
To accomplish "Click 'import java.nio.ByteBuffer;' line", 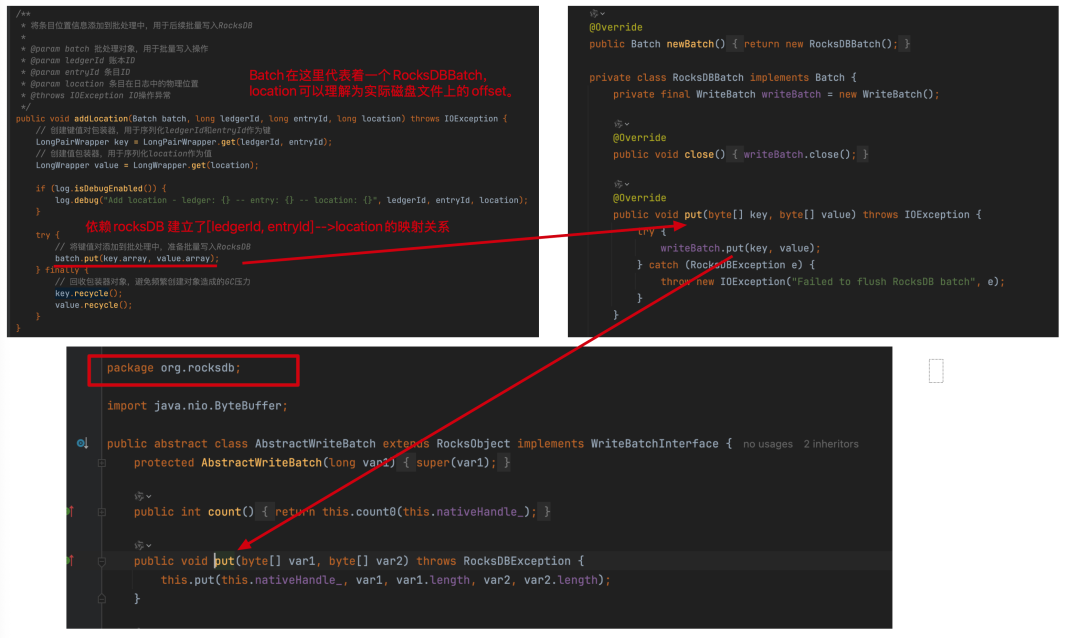I will click(x=197, y=406).
